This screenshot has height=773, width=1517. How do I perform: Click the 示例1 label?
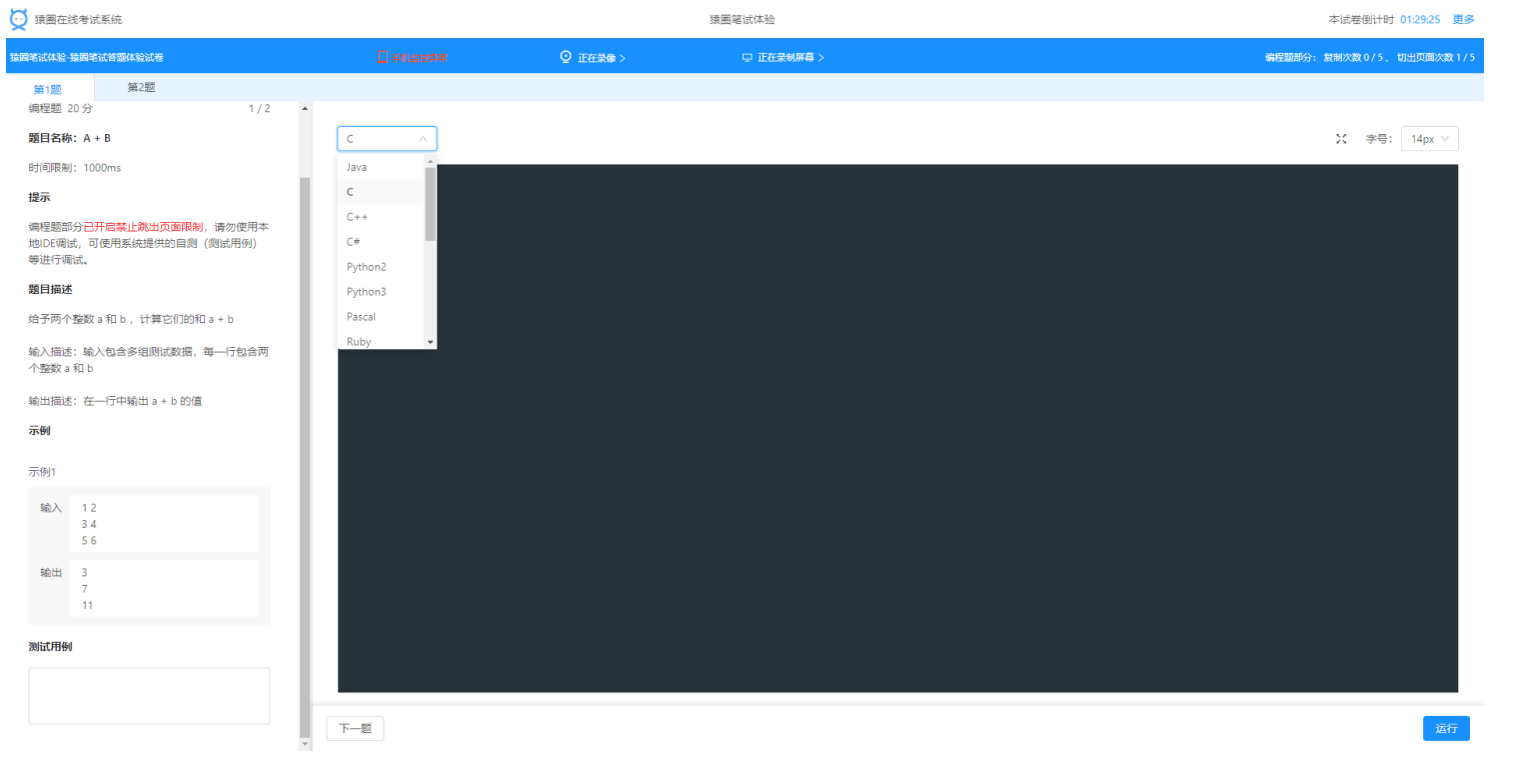click(x=43, y=471)
